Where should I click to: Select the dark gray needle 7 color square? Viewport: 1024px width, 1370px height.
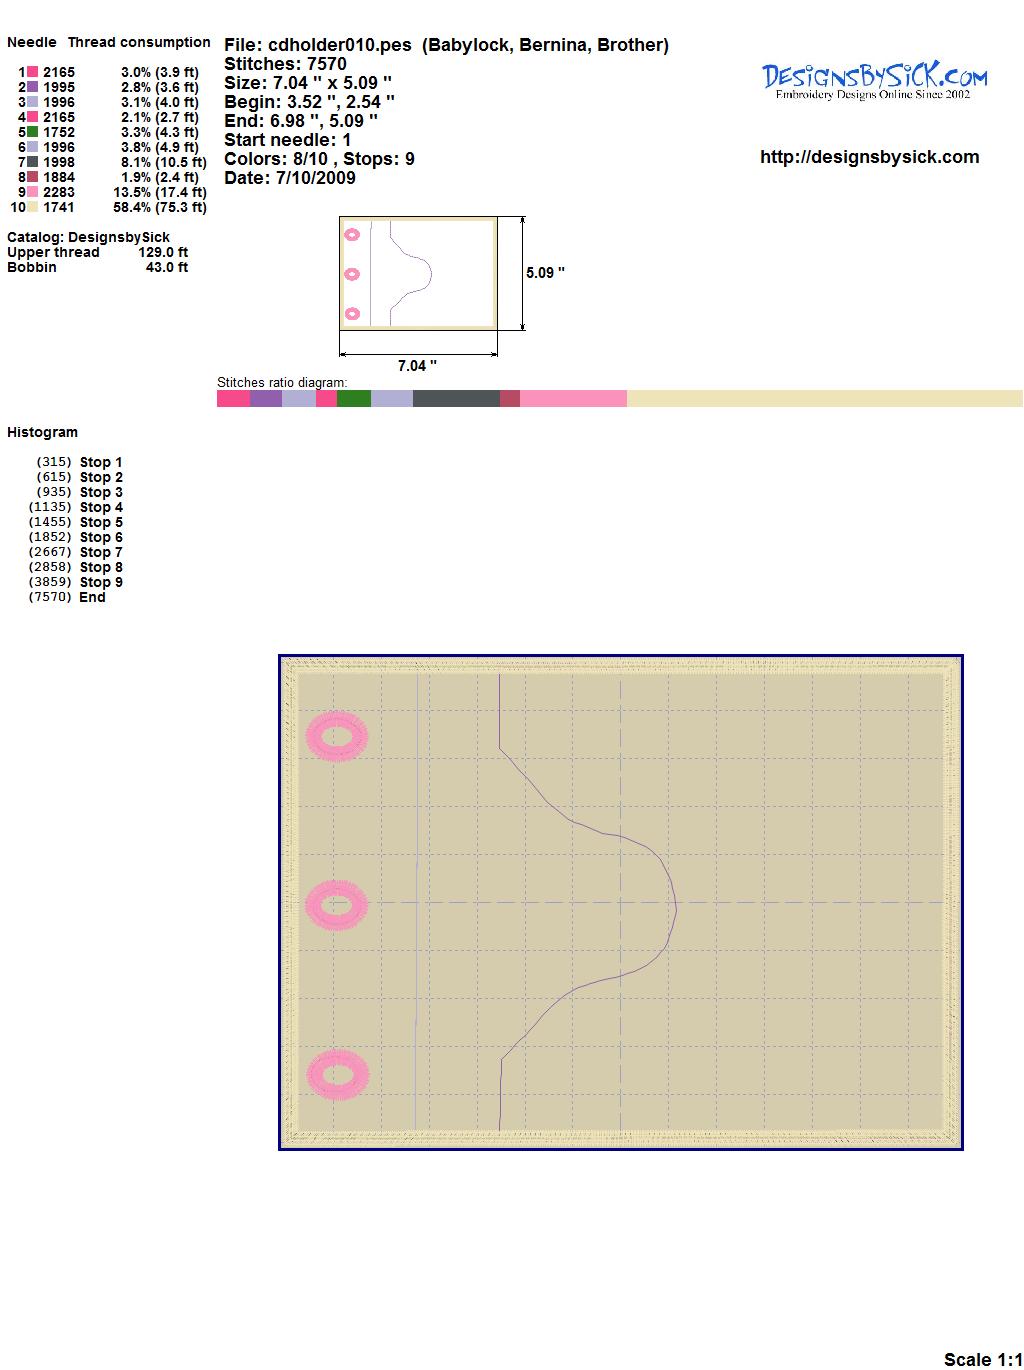point(33,162)
